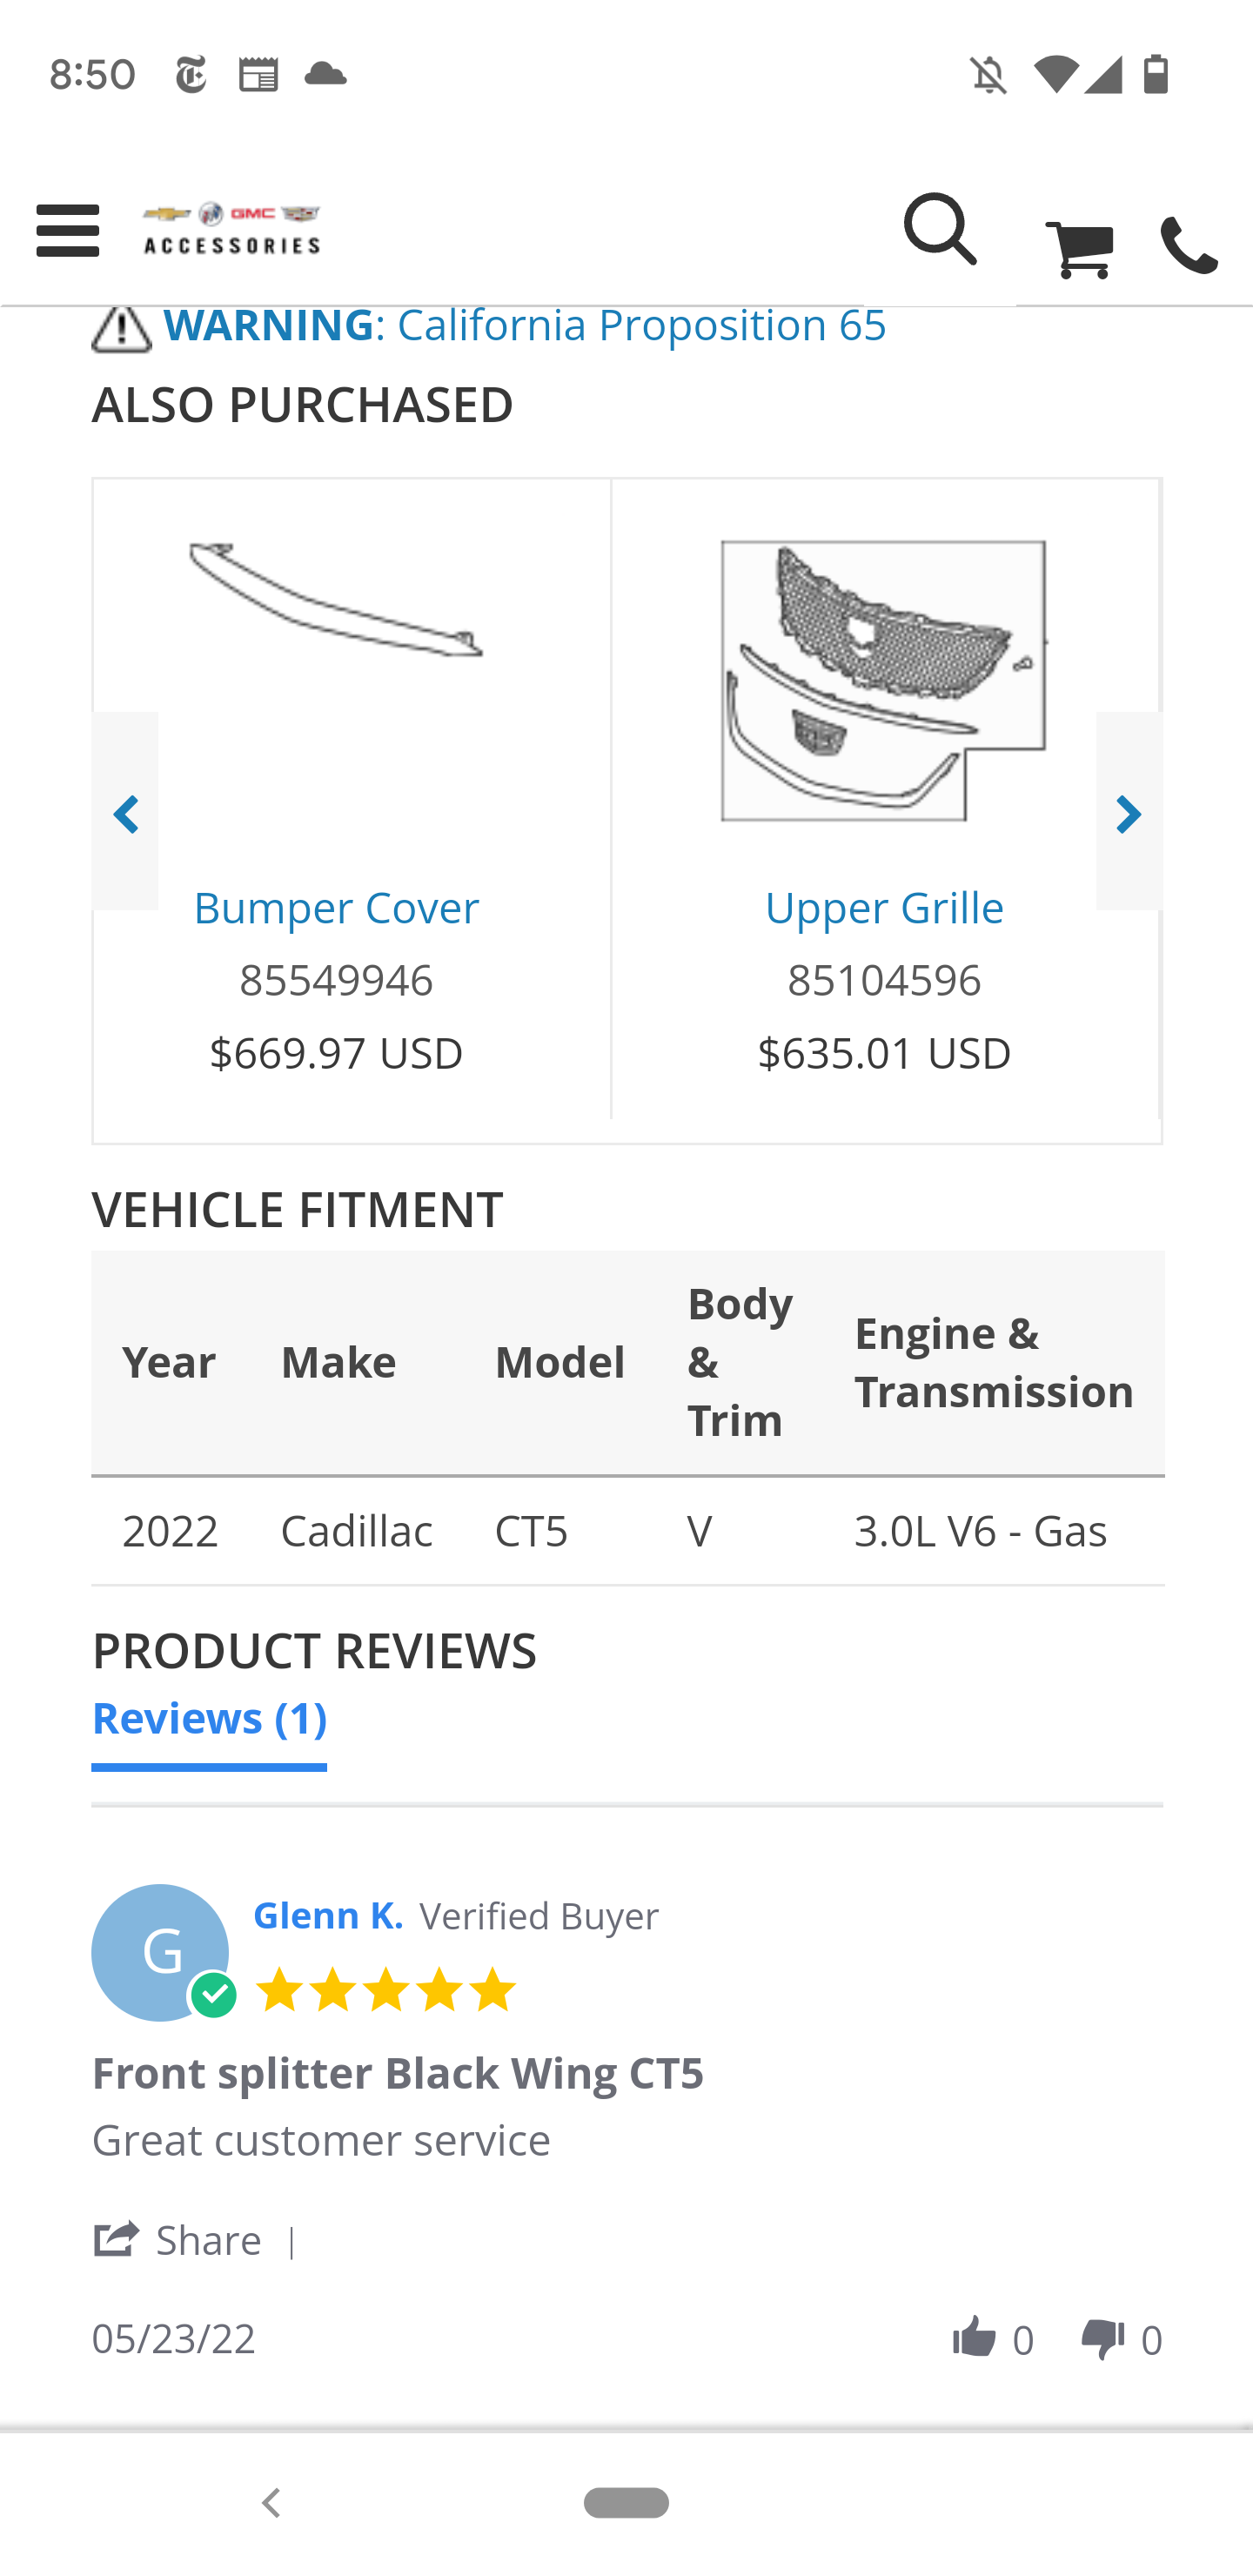Image resolution: width=1253 pixels, height=2576 pixels.
Task: Tap the search magnifier icon
Action: coord(939,231)
